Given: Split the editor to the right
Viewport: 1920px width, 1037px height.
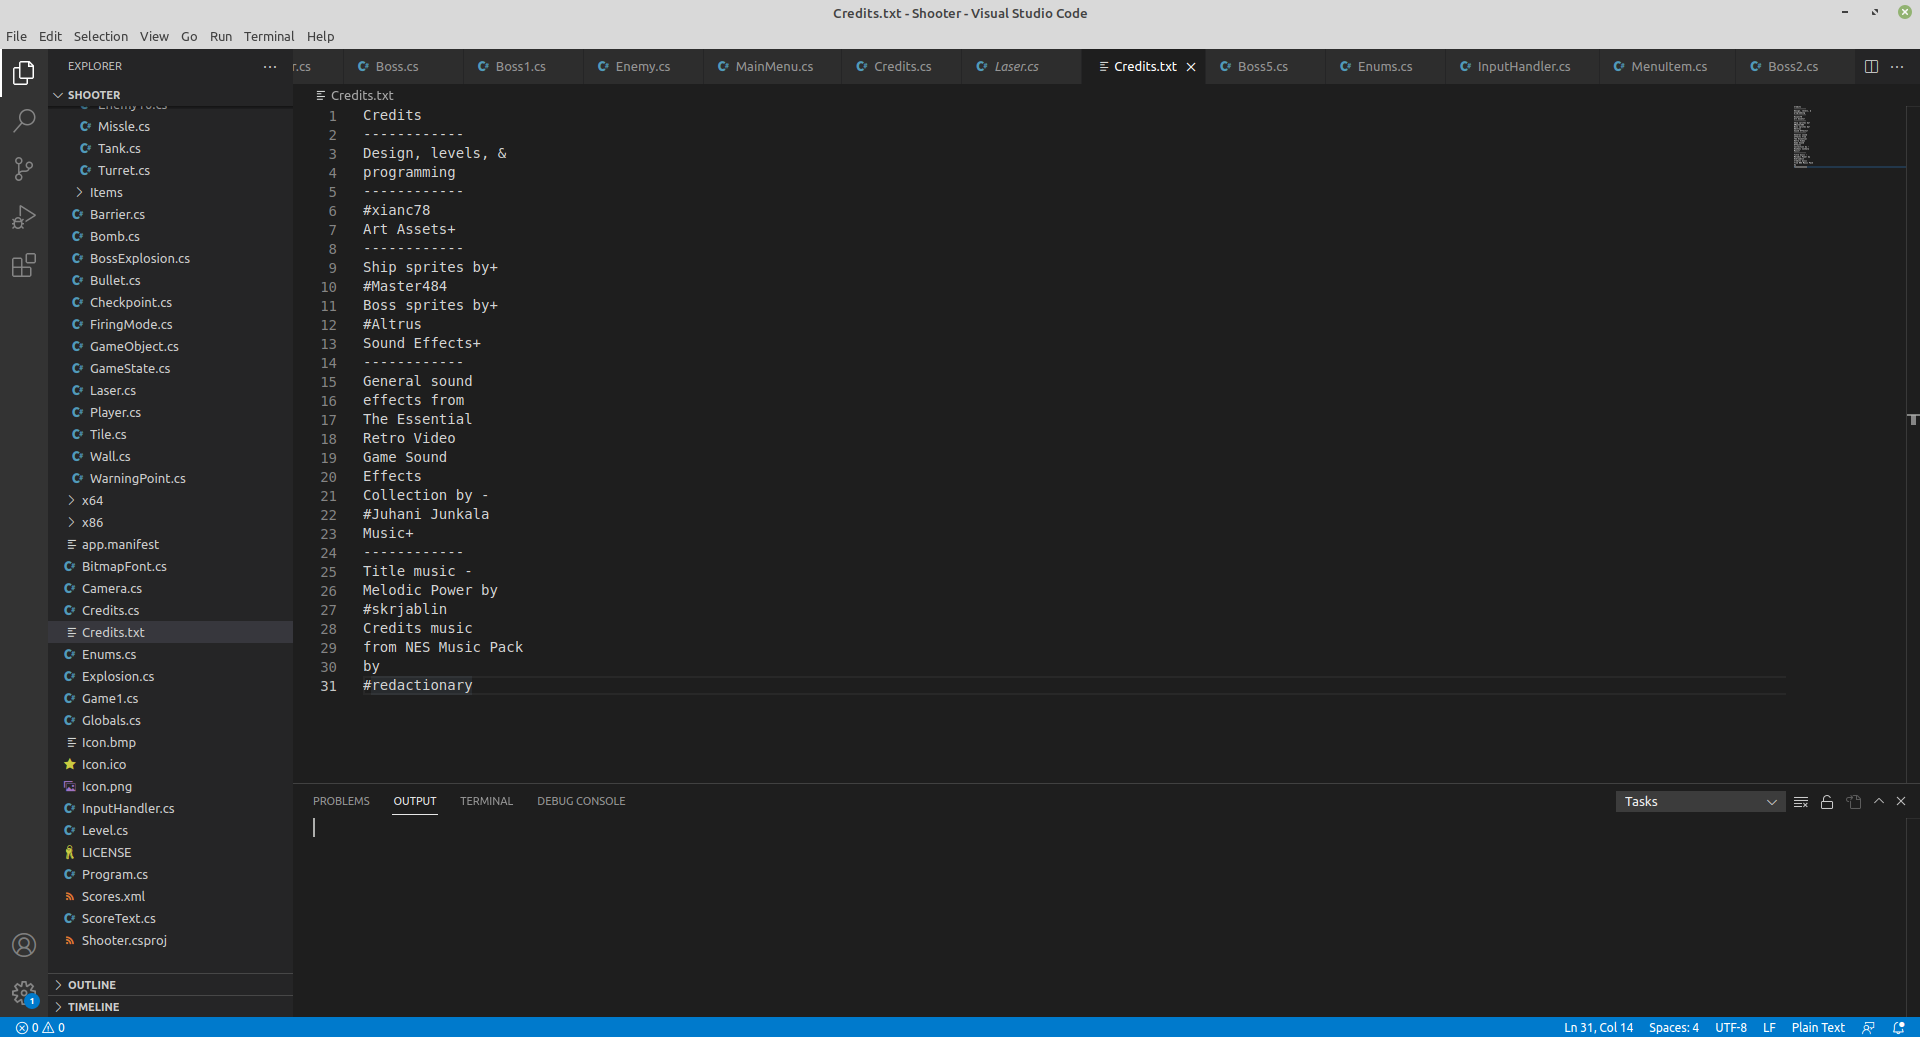Looking at the screenshot, I should [x=1871, y=67].
